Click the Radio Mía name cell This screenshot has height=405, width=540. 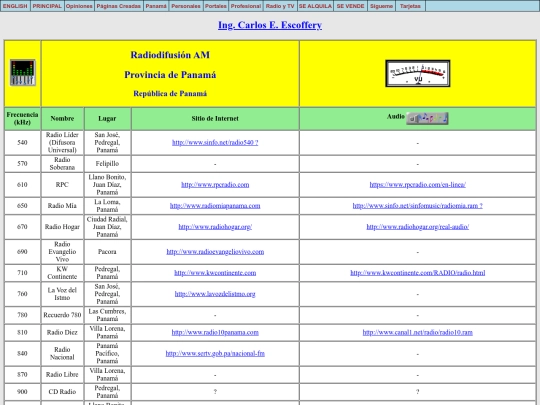tap(62, 206)
